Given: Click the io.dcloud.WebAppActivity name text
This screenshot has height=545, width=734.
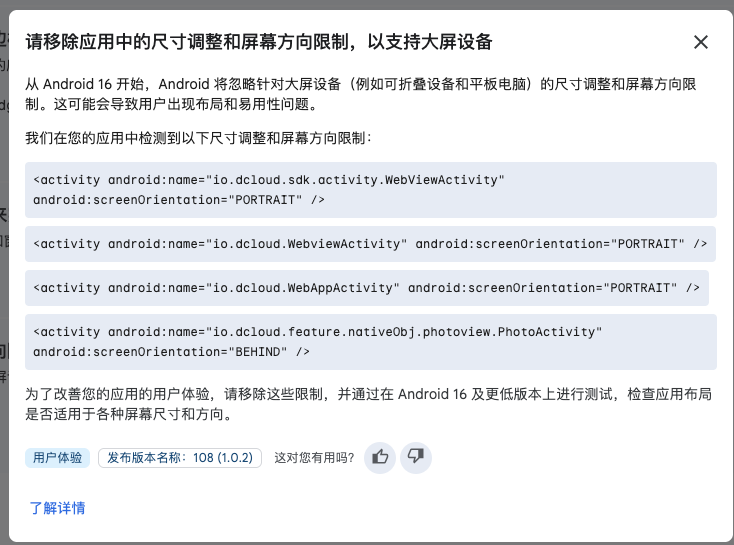Looking at the screenshot, I should point(302,288).
